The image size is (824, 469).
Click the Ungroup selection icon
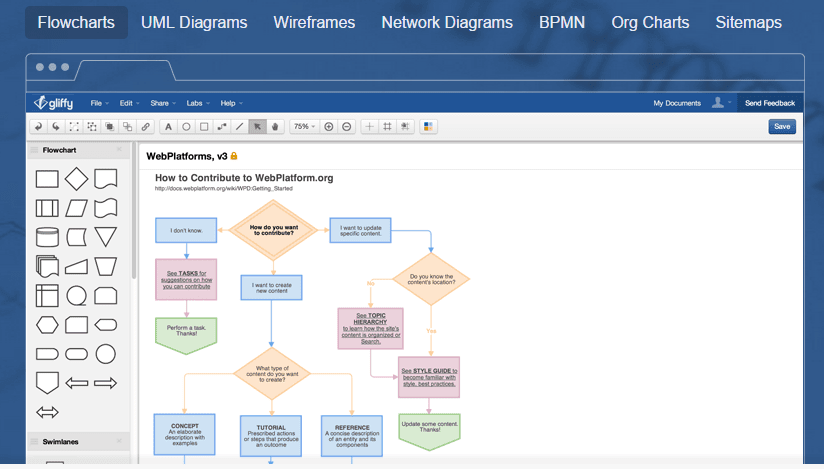coord(92,127)
